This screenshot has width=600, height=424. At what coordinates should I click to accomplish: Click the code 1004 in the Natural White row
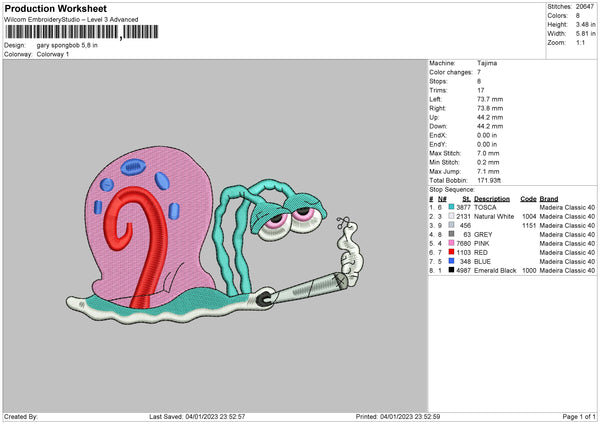(x=529, y=216)
